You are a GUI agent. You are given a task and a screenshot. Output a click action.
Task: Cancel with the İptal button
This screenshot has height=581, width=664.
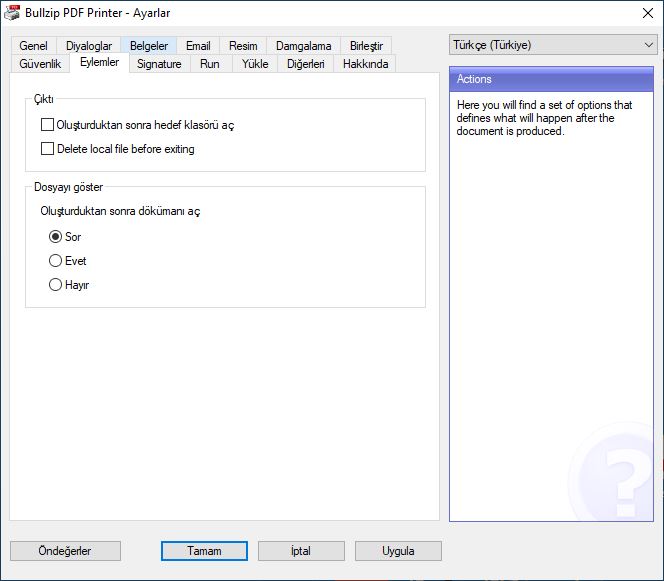(301, 551)
